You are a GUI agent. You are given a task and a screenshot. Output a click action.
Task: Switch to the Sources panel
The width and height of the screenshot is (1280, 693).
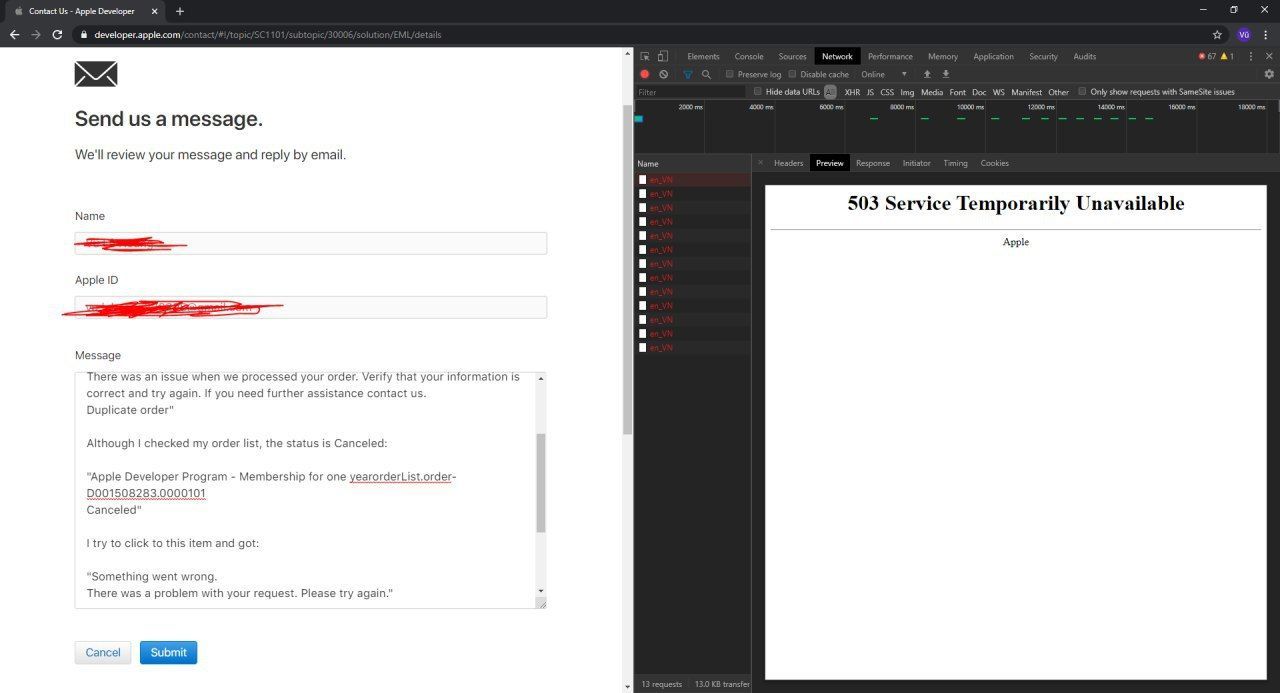click(x=792, y=56)
